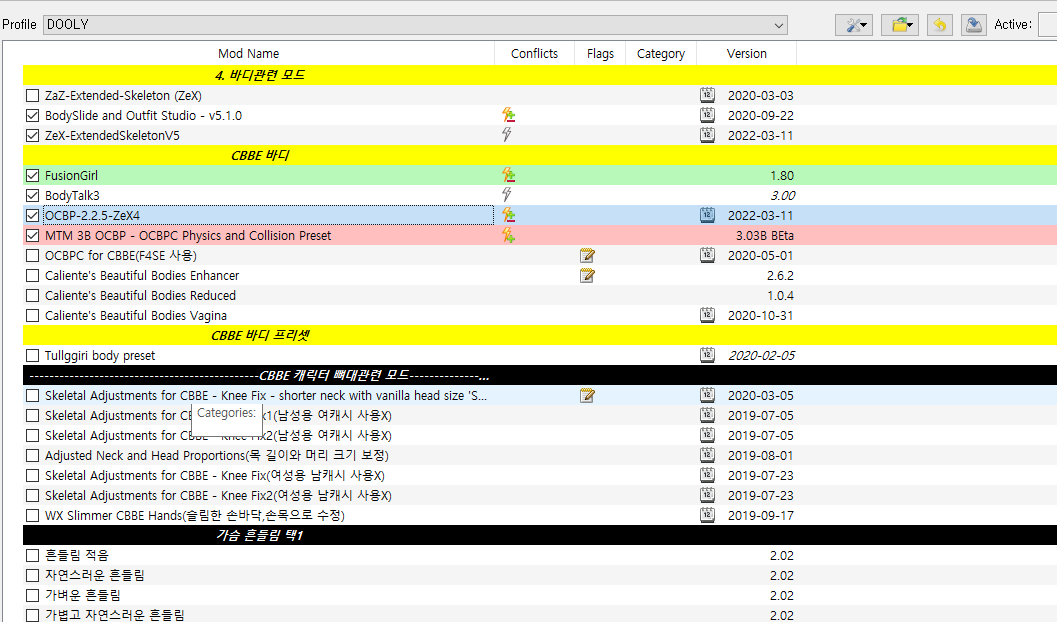This screenshot has height=622, width=1057.
Task: Enable WX Slimmer CBBE Hands checkbox
Action: pos(32,516)
